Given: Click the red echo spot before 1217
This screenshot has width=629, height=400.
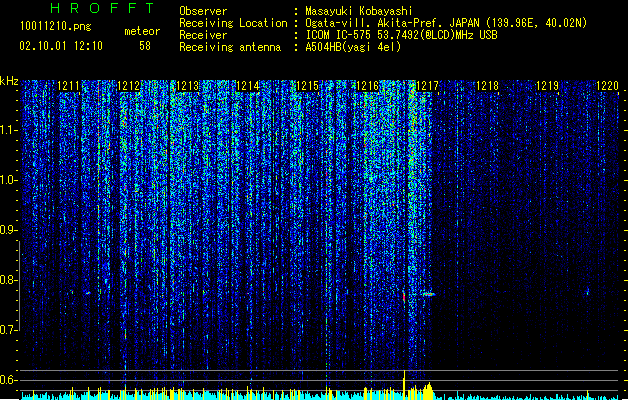Looking at the screenshot, I should click(x=404, y=297).
